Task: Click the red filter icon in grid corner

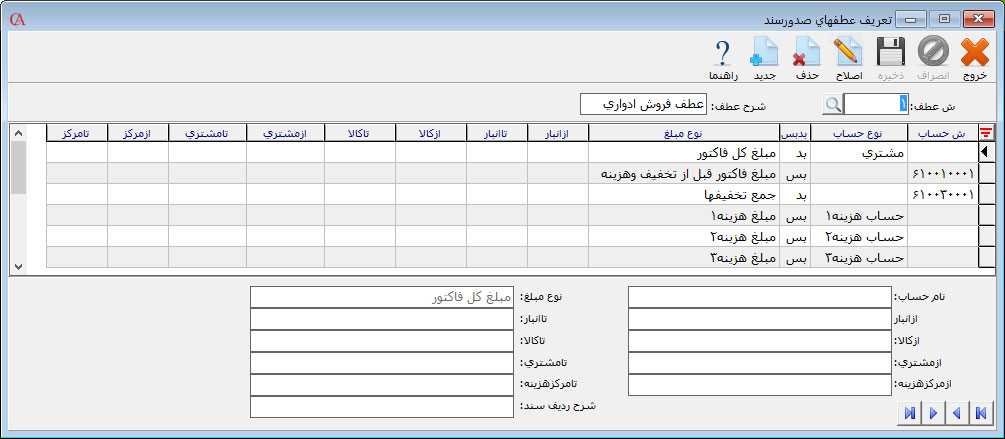Action: pyautogui.click(x=986, y=133)
